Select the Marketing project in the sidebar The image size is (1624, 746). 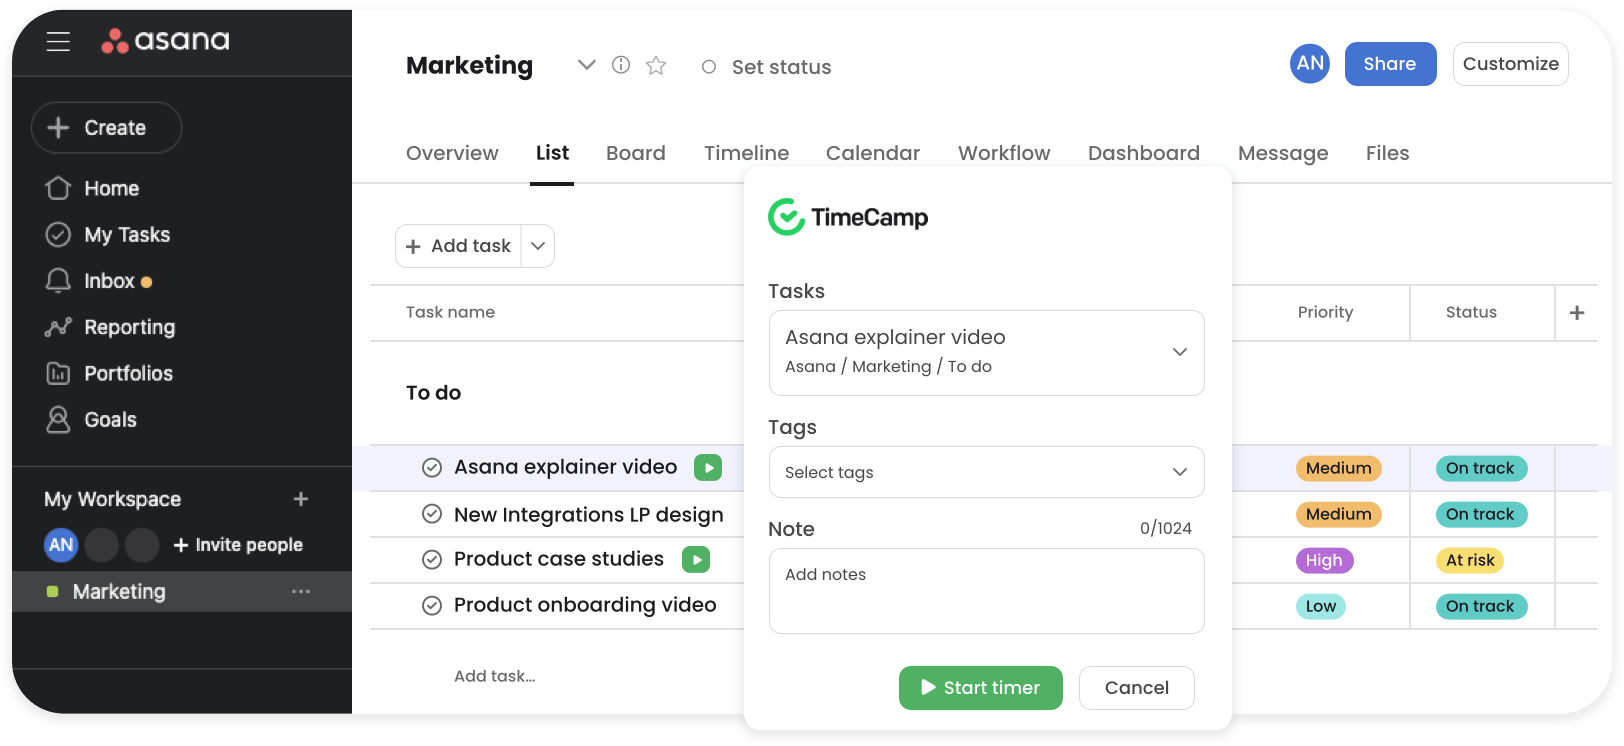point(182,592)
